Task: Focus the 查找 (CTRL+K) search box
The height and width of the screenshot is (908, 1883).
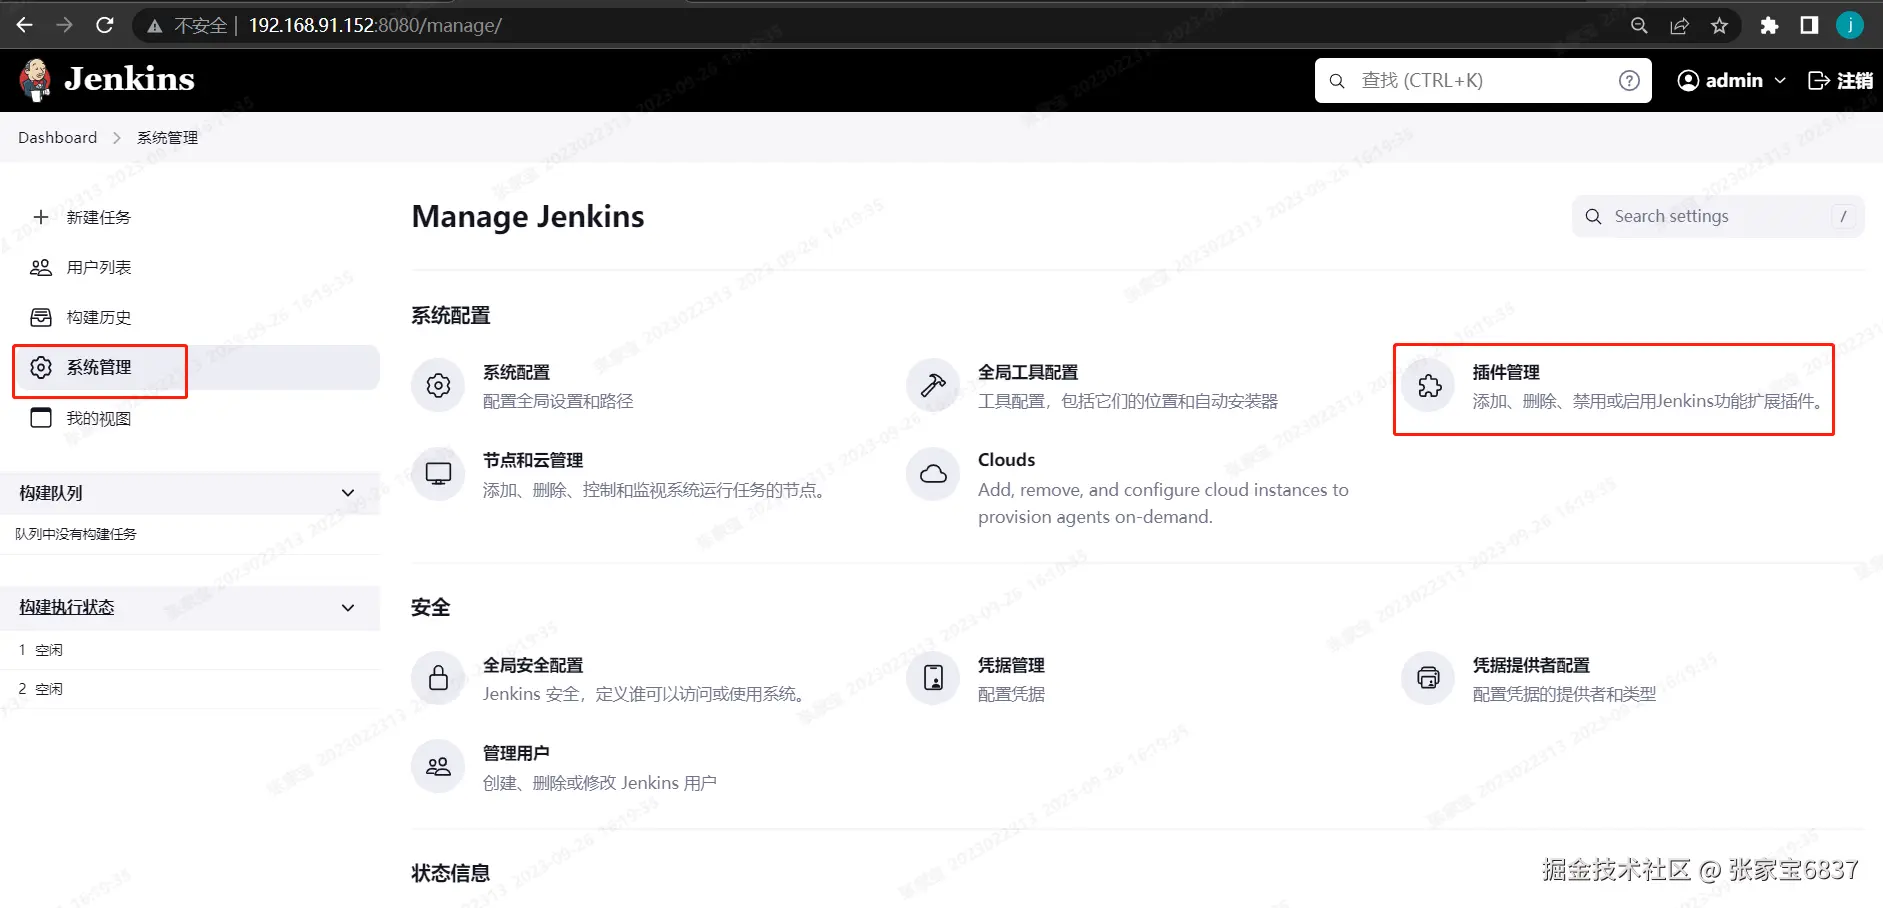Action: pos(1483,80)
